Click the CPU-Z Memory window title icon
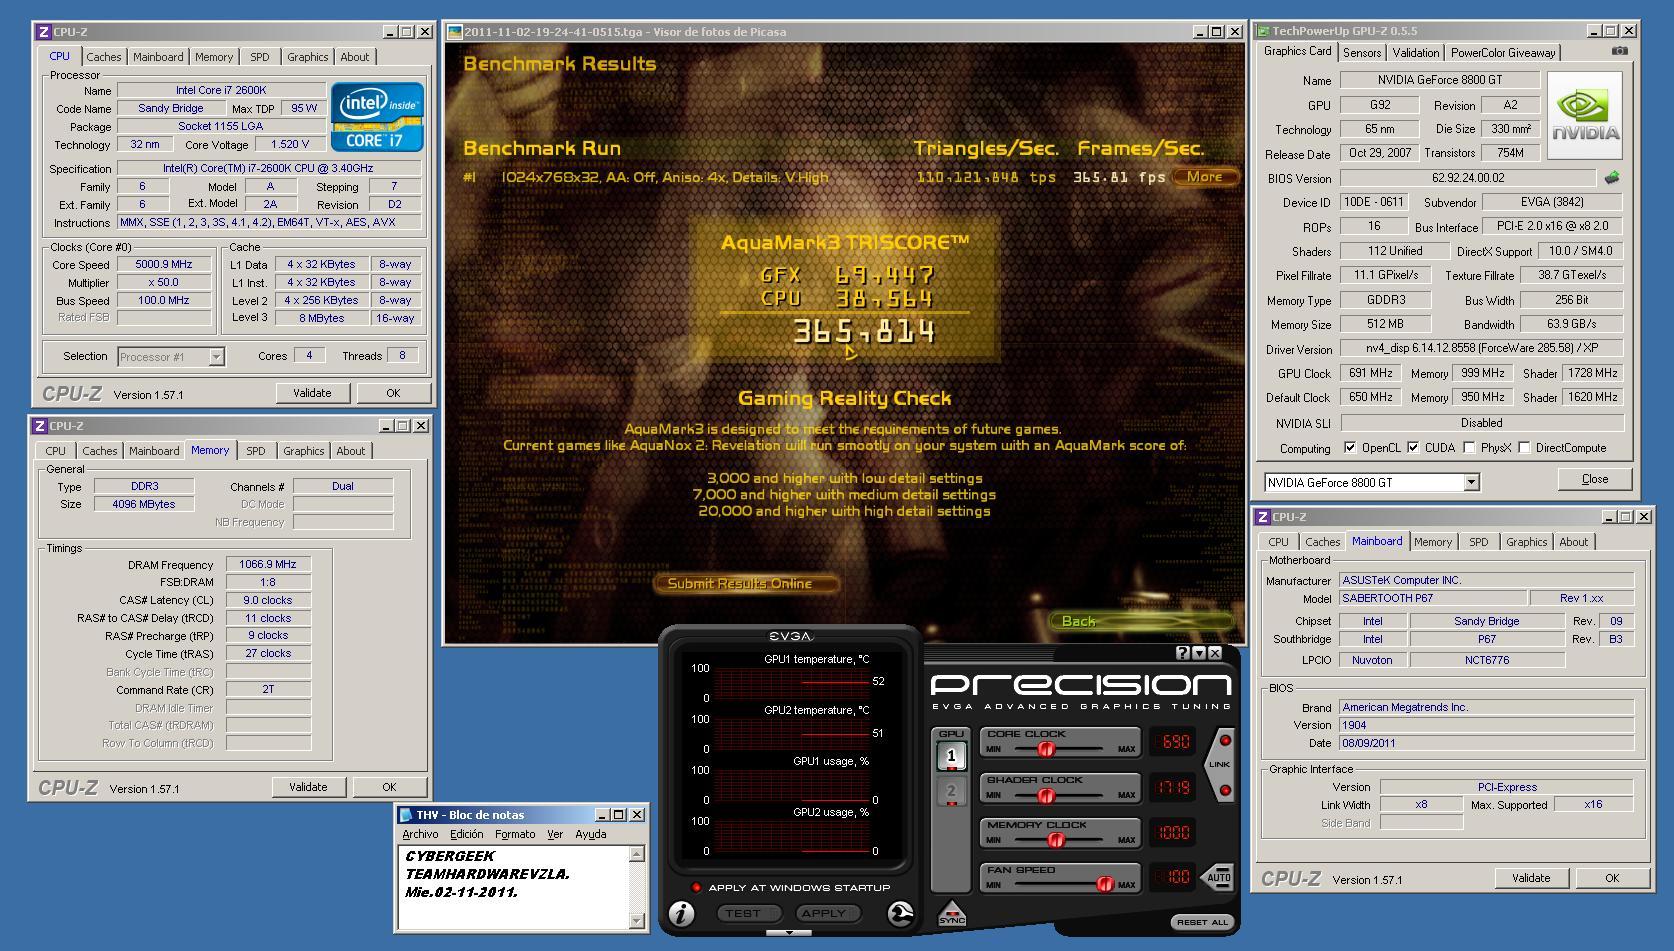 [x=41, y=426]
